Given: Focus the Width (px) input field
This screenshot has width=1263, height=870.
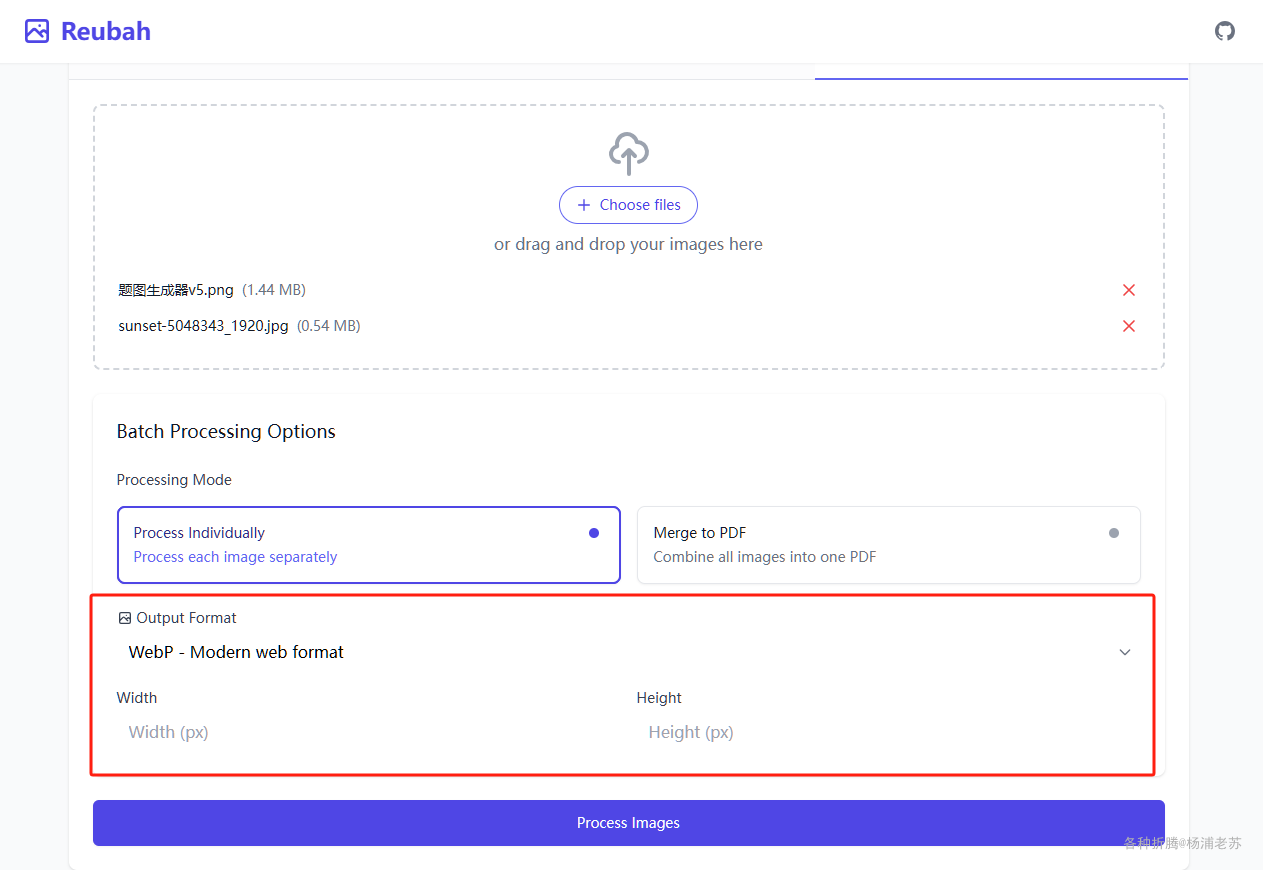Looking at the screenshot, I should (x=368, y=732).
